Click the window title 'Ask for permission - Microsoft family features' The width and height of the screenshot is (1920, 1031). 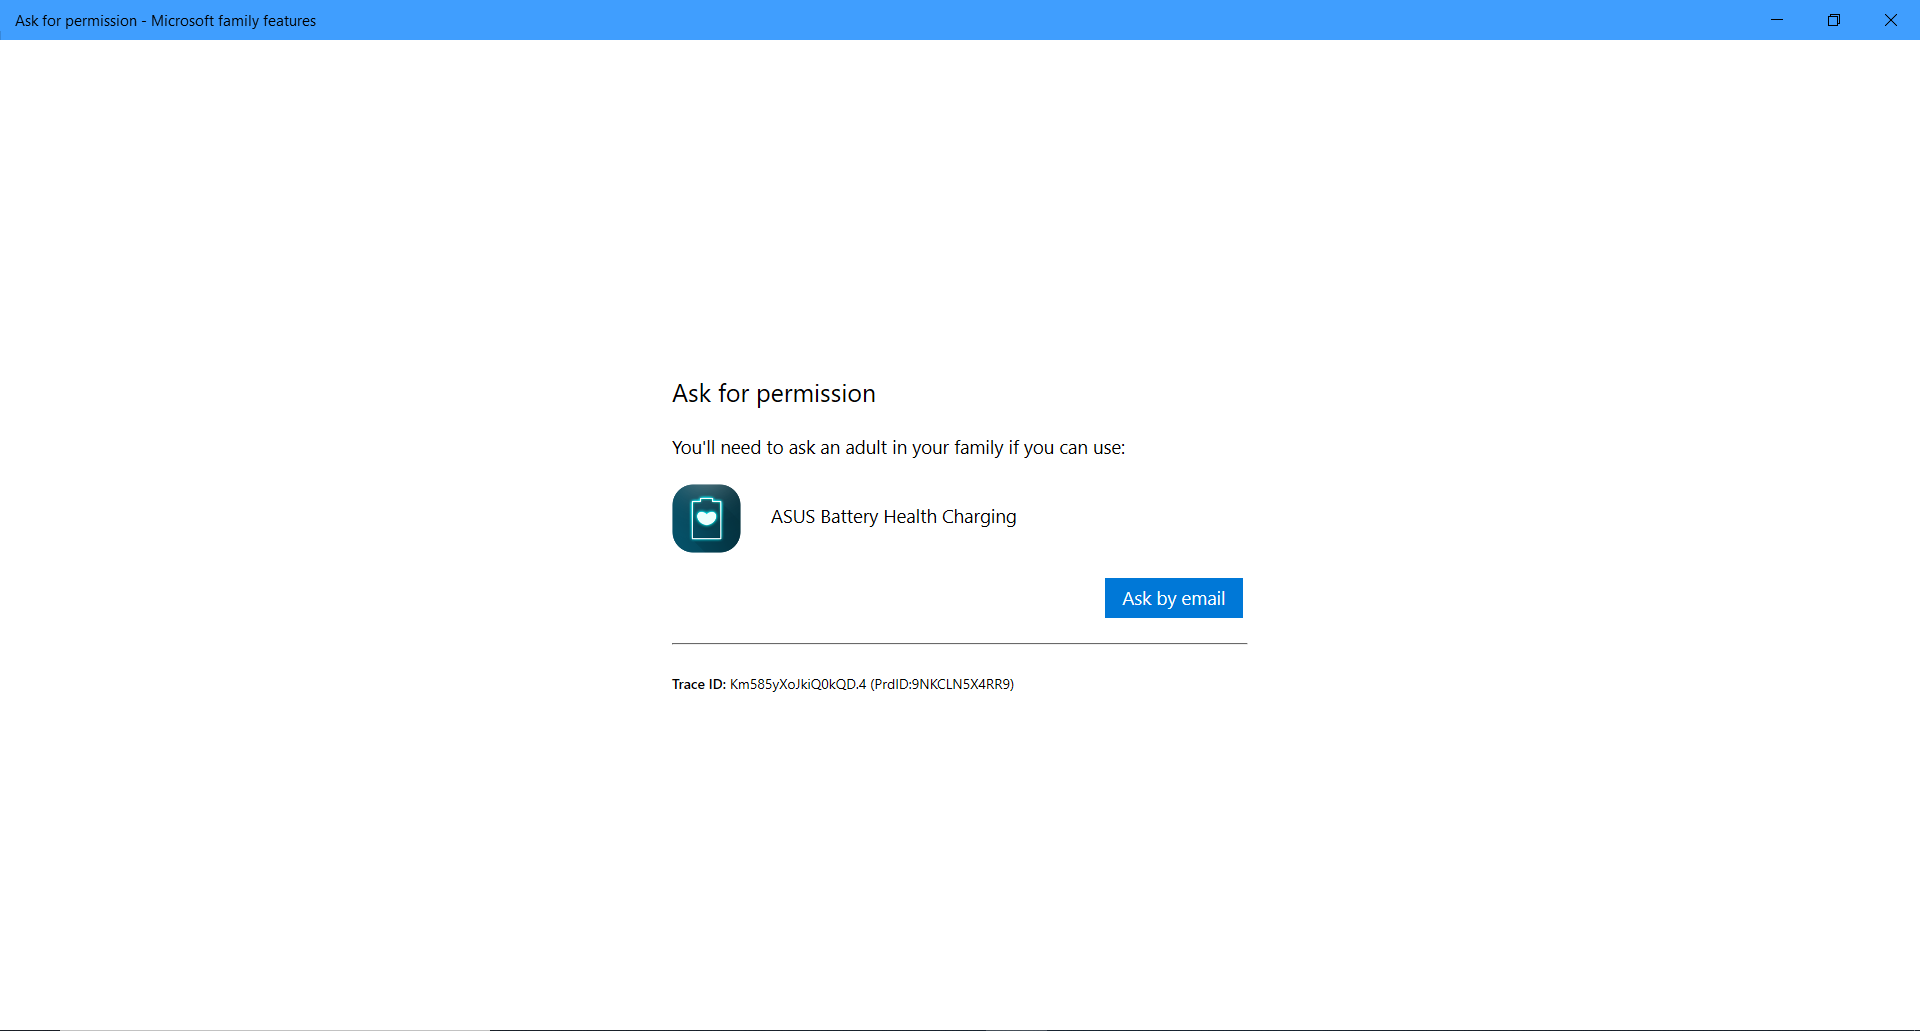tap(166, 21)
